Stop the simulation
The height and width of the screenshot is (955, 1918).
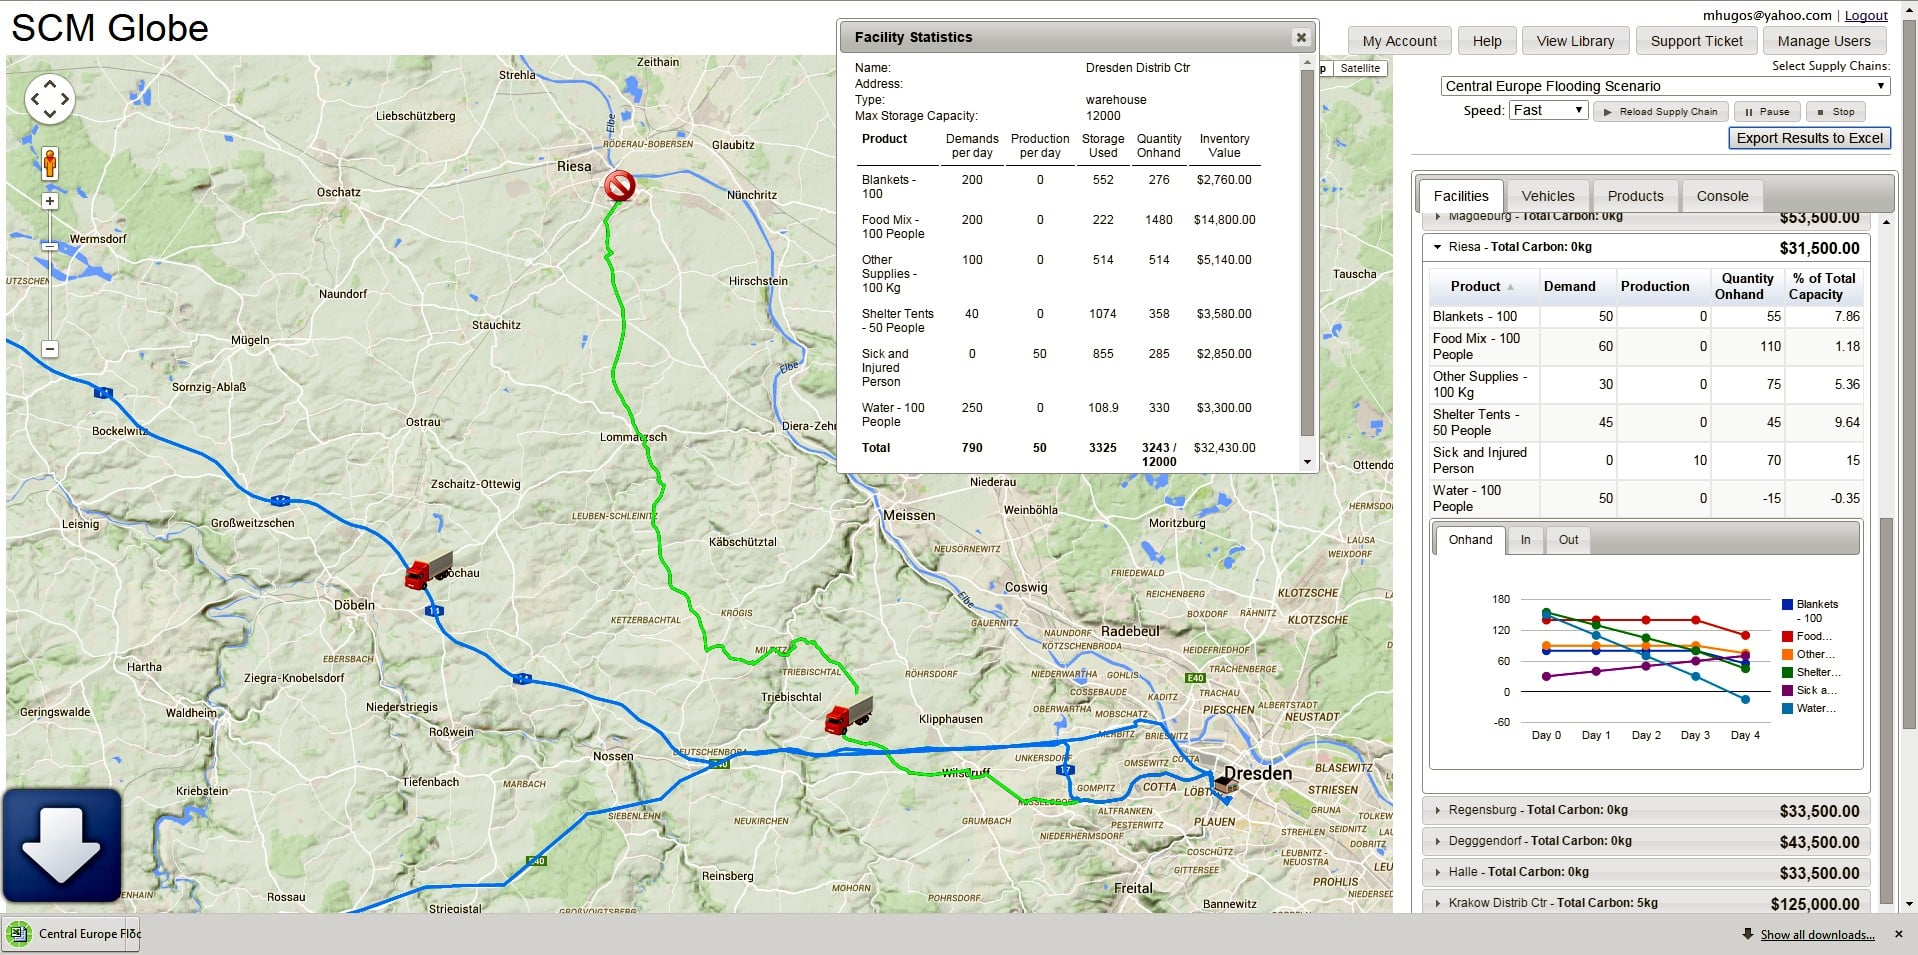(x=1836, y=112)
